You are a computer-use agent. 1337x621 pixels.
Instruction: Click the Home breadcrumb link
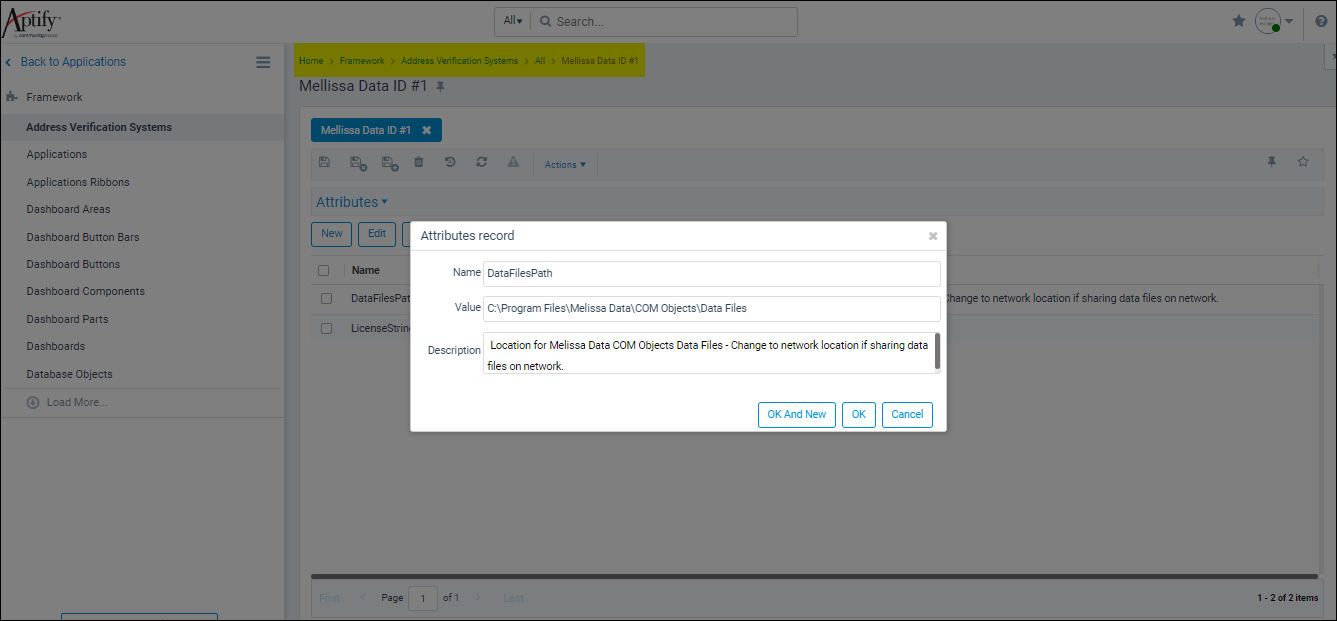click(x=311, y=61)
